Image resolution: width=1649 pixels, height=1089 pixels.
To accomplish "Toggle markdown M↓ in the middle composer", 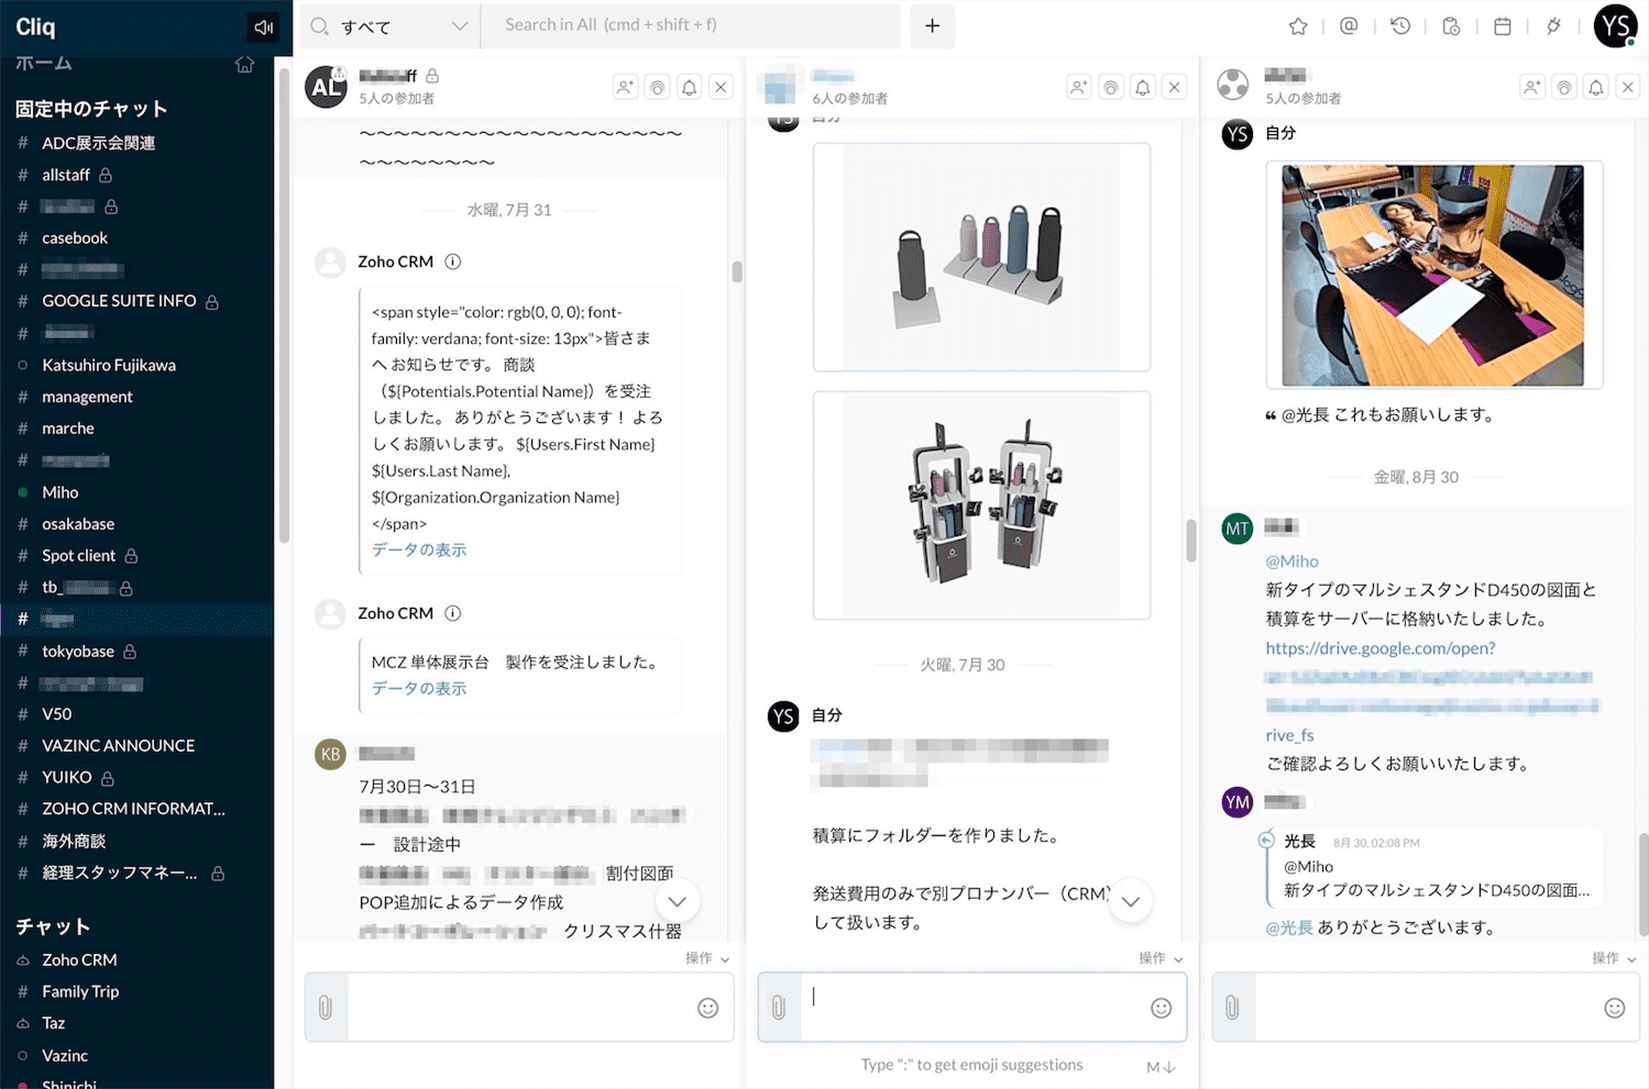I will click(1161, 1067).
